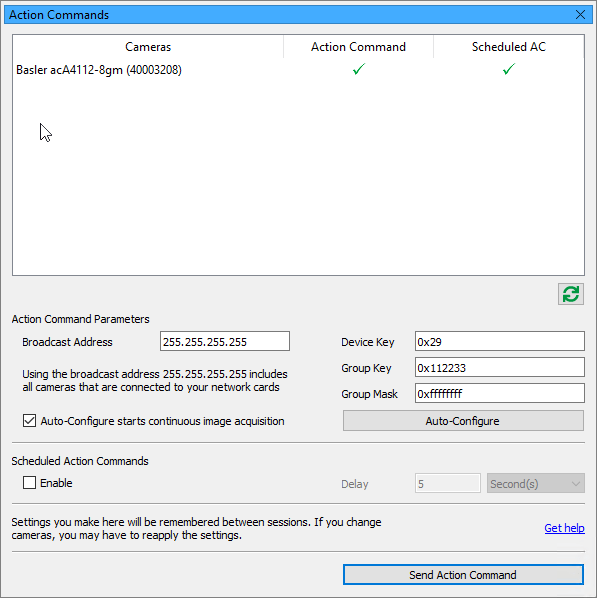This screenshot has height=598, width=597.
Task: Close the Action Commands dialog
Action: 580,15
